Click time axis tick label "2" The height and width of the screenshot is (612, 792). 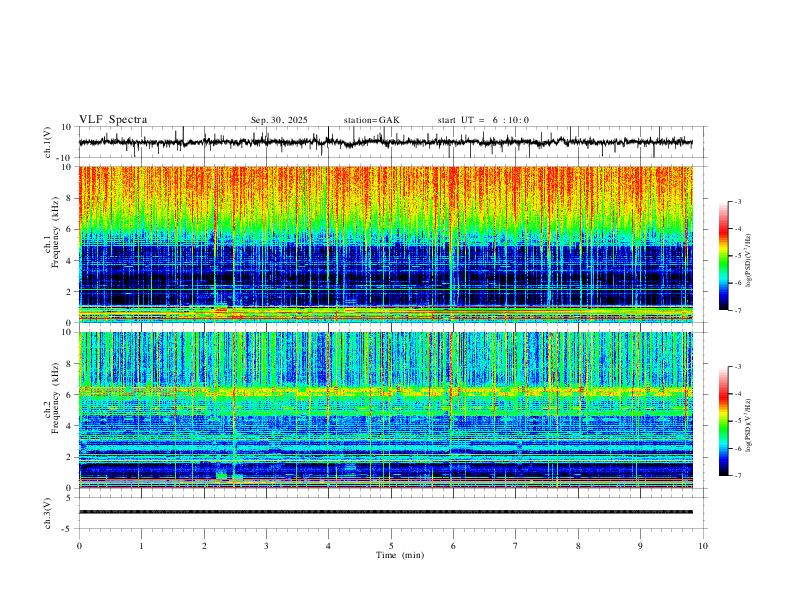(x=204, y=546)
